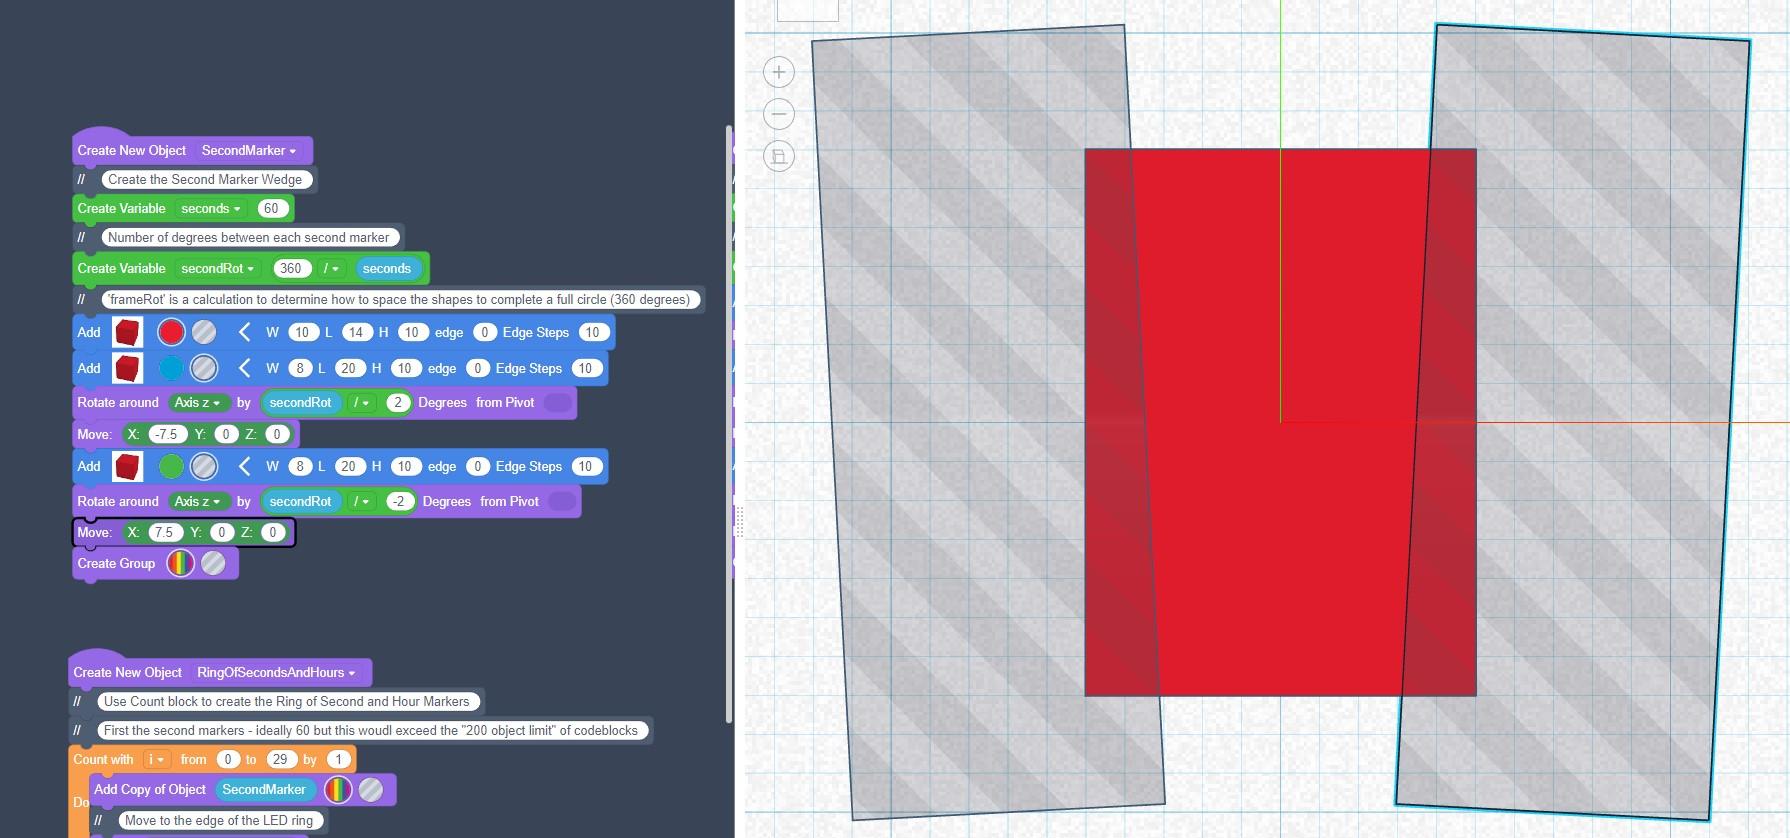Open the 'secondRot' variable name dropdown

(218, 268)
